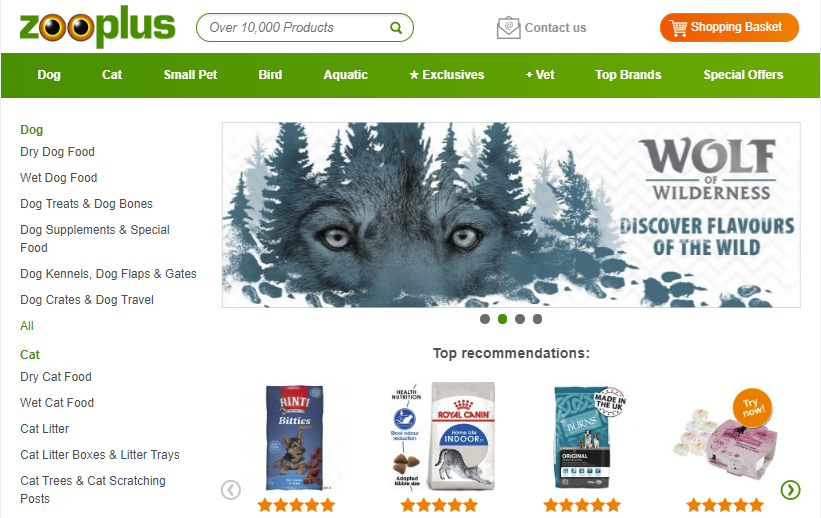Open the Dog menu in navigation bar
The image size is (821, 518).
pos(49,75)
